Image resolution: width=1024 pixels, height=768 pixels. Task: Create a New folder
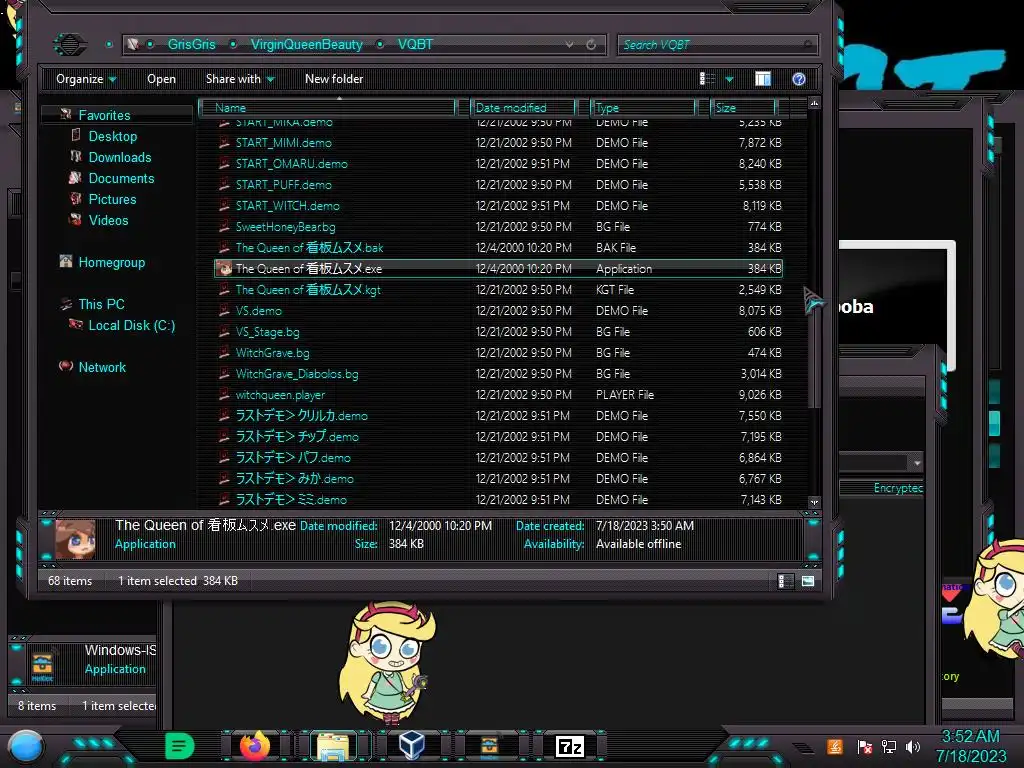point(334,79)
